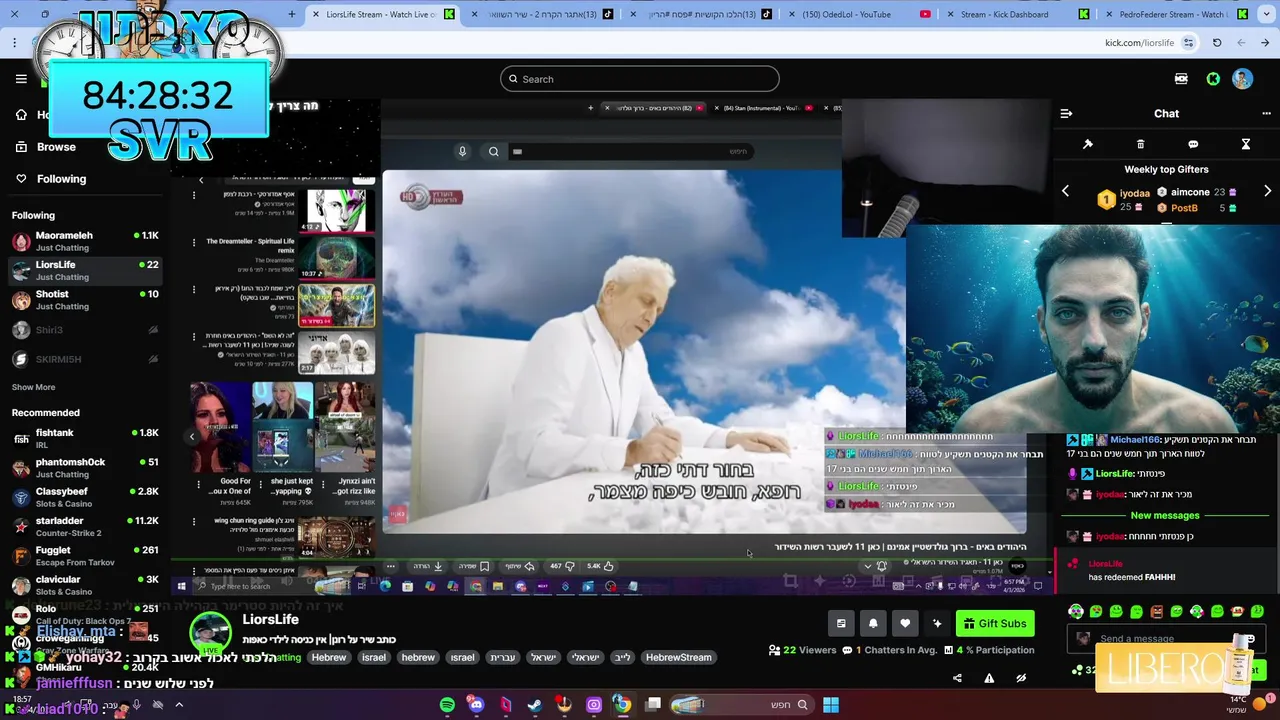The image size is (1280, 720).
Task: Click the channel info card icon
Action: point(841,623)
